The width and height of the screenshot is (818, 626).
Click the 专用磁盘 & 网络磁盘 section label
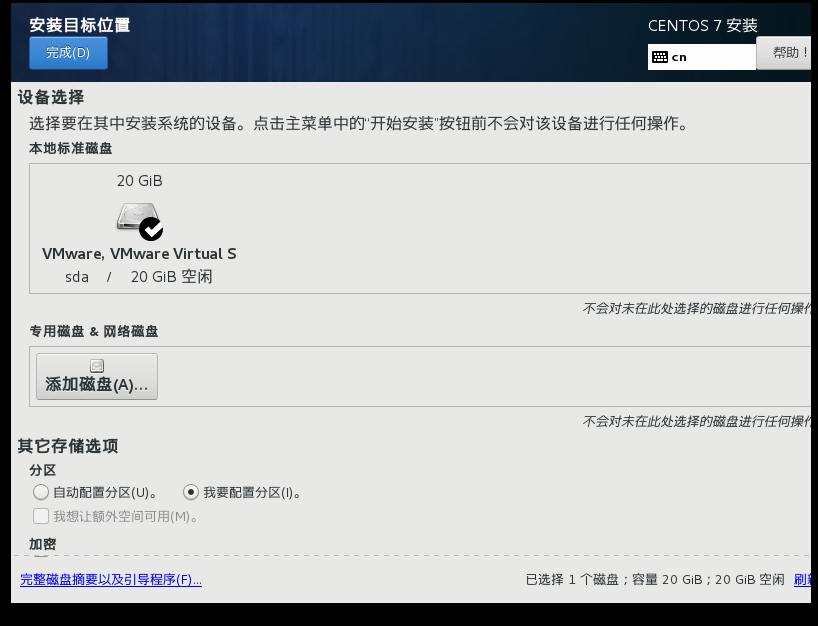pos(94,331)
